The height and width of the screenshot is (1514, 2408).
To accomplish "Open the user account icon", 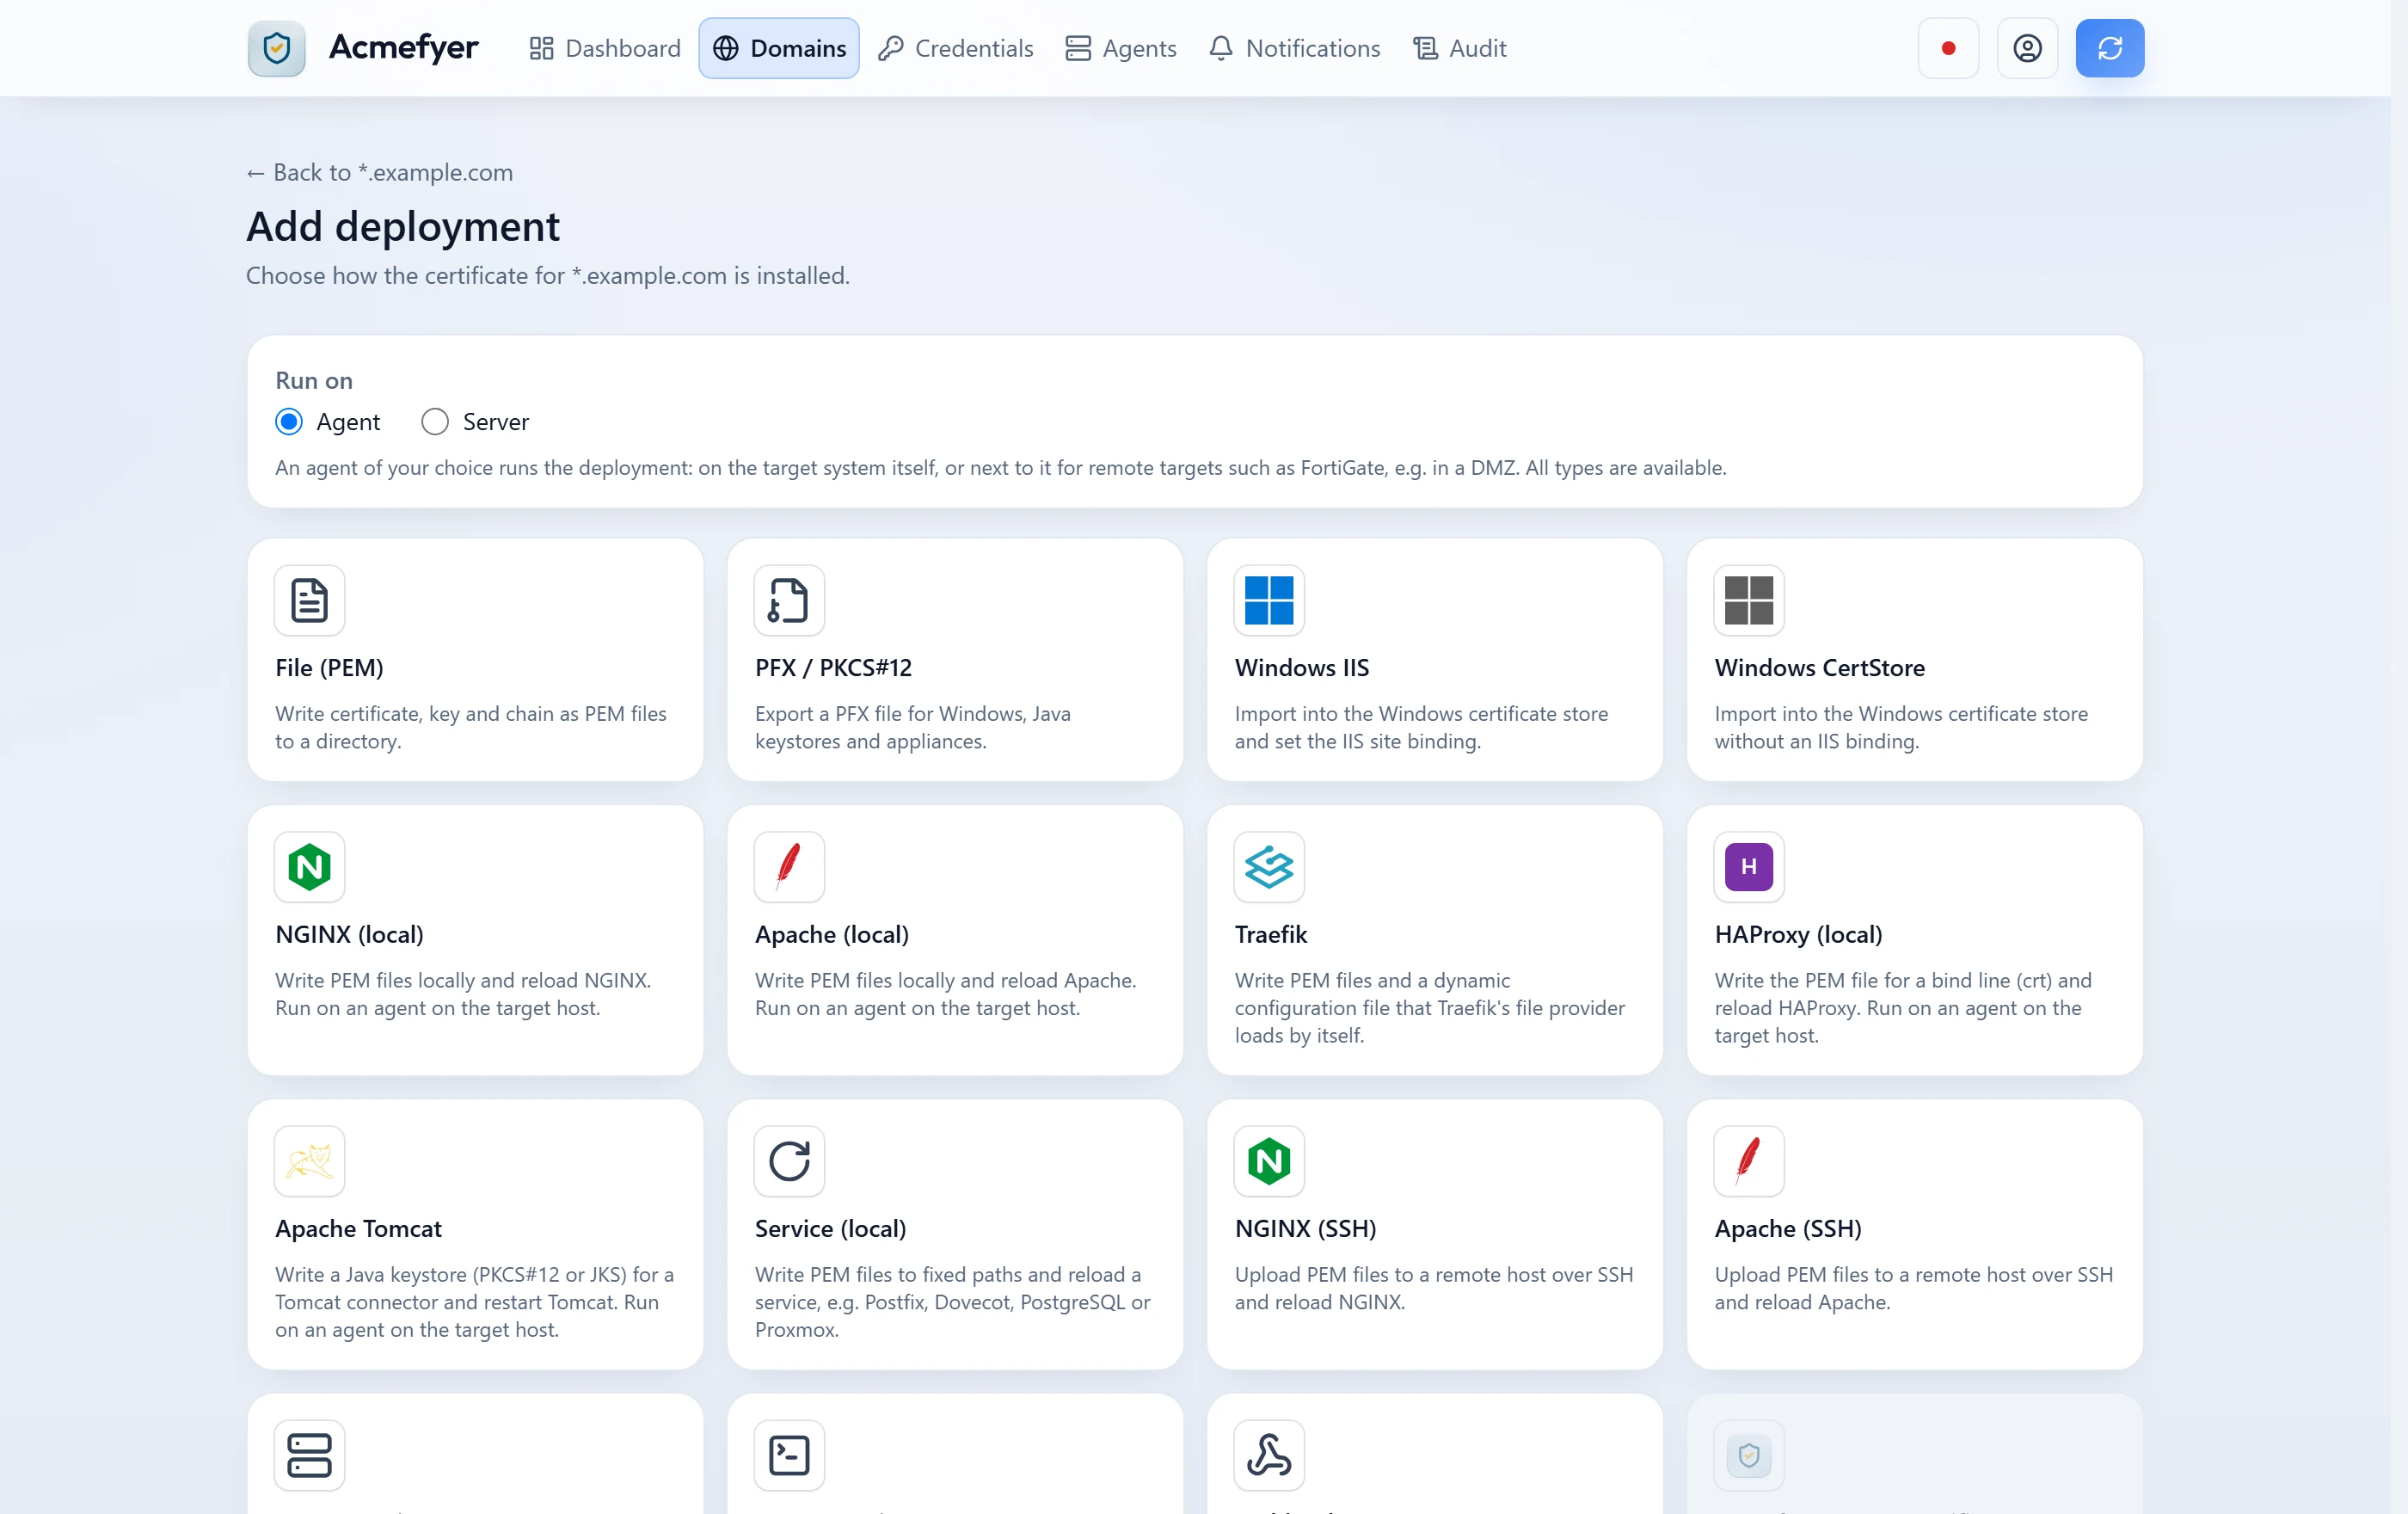I will coord(2027,48).
